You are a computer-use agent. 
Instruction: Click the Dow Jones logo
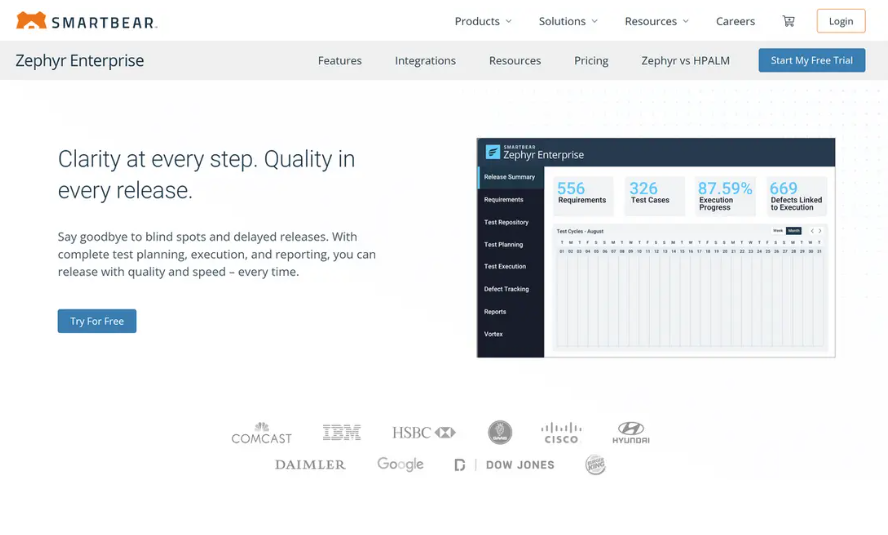coord(505,465)
